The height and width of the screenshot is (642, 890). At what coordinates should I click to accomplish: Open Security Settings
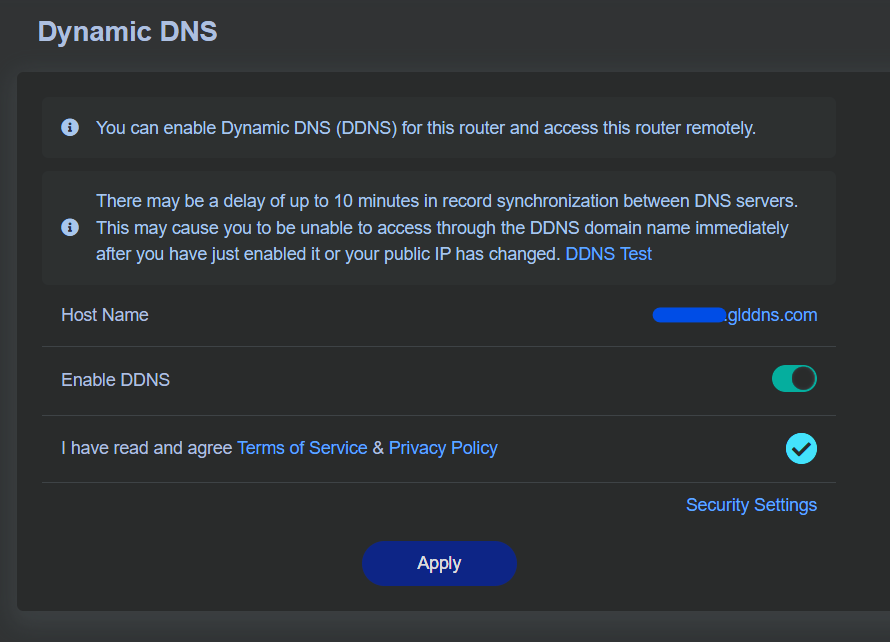click(x=751, y=505)
